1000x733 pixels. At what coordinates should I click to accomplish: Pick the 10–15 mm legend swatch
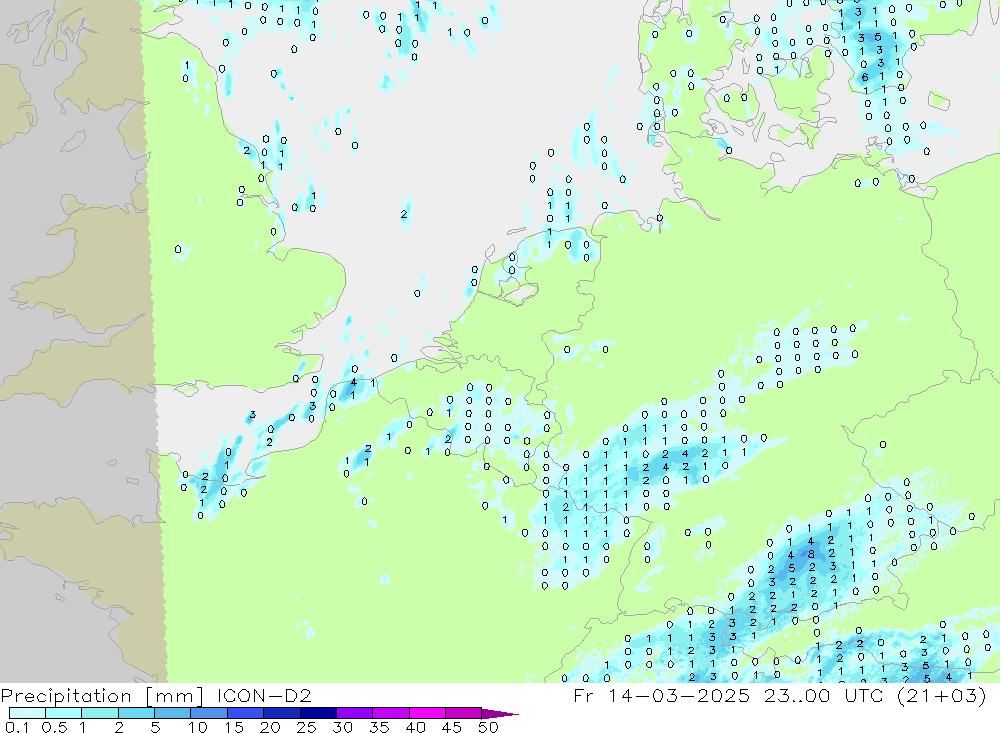click(209, 713)
